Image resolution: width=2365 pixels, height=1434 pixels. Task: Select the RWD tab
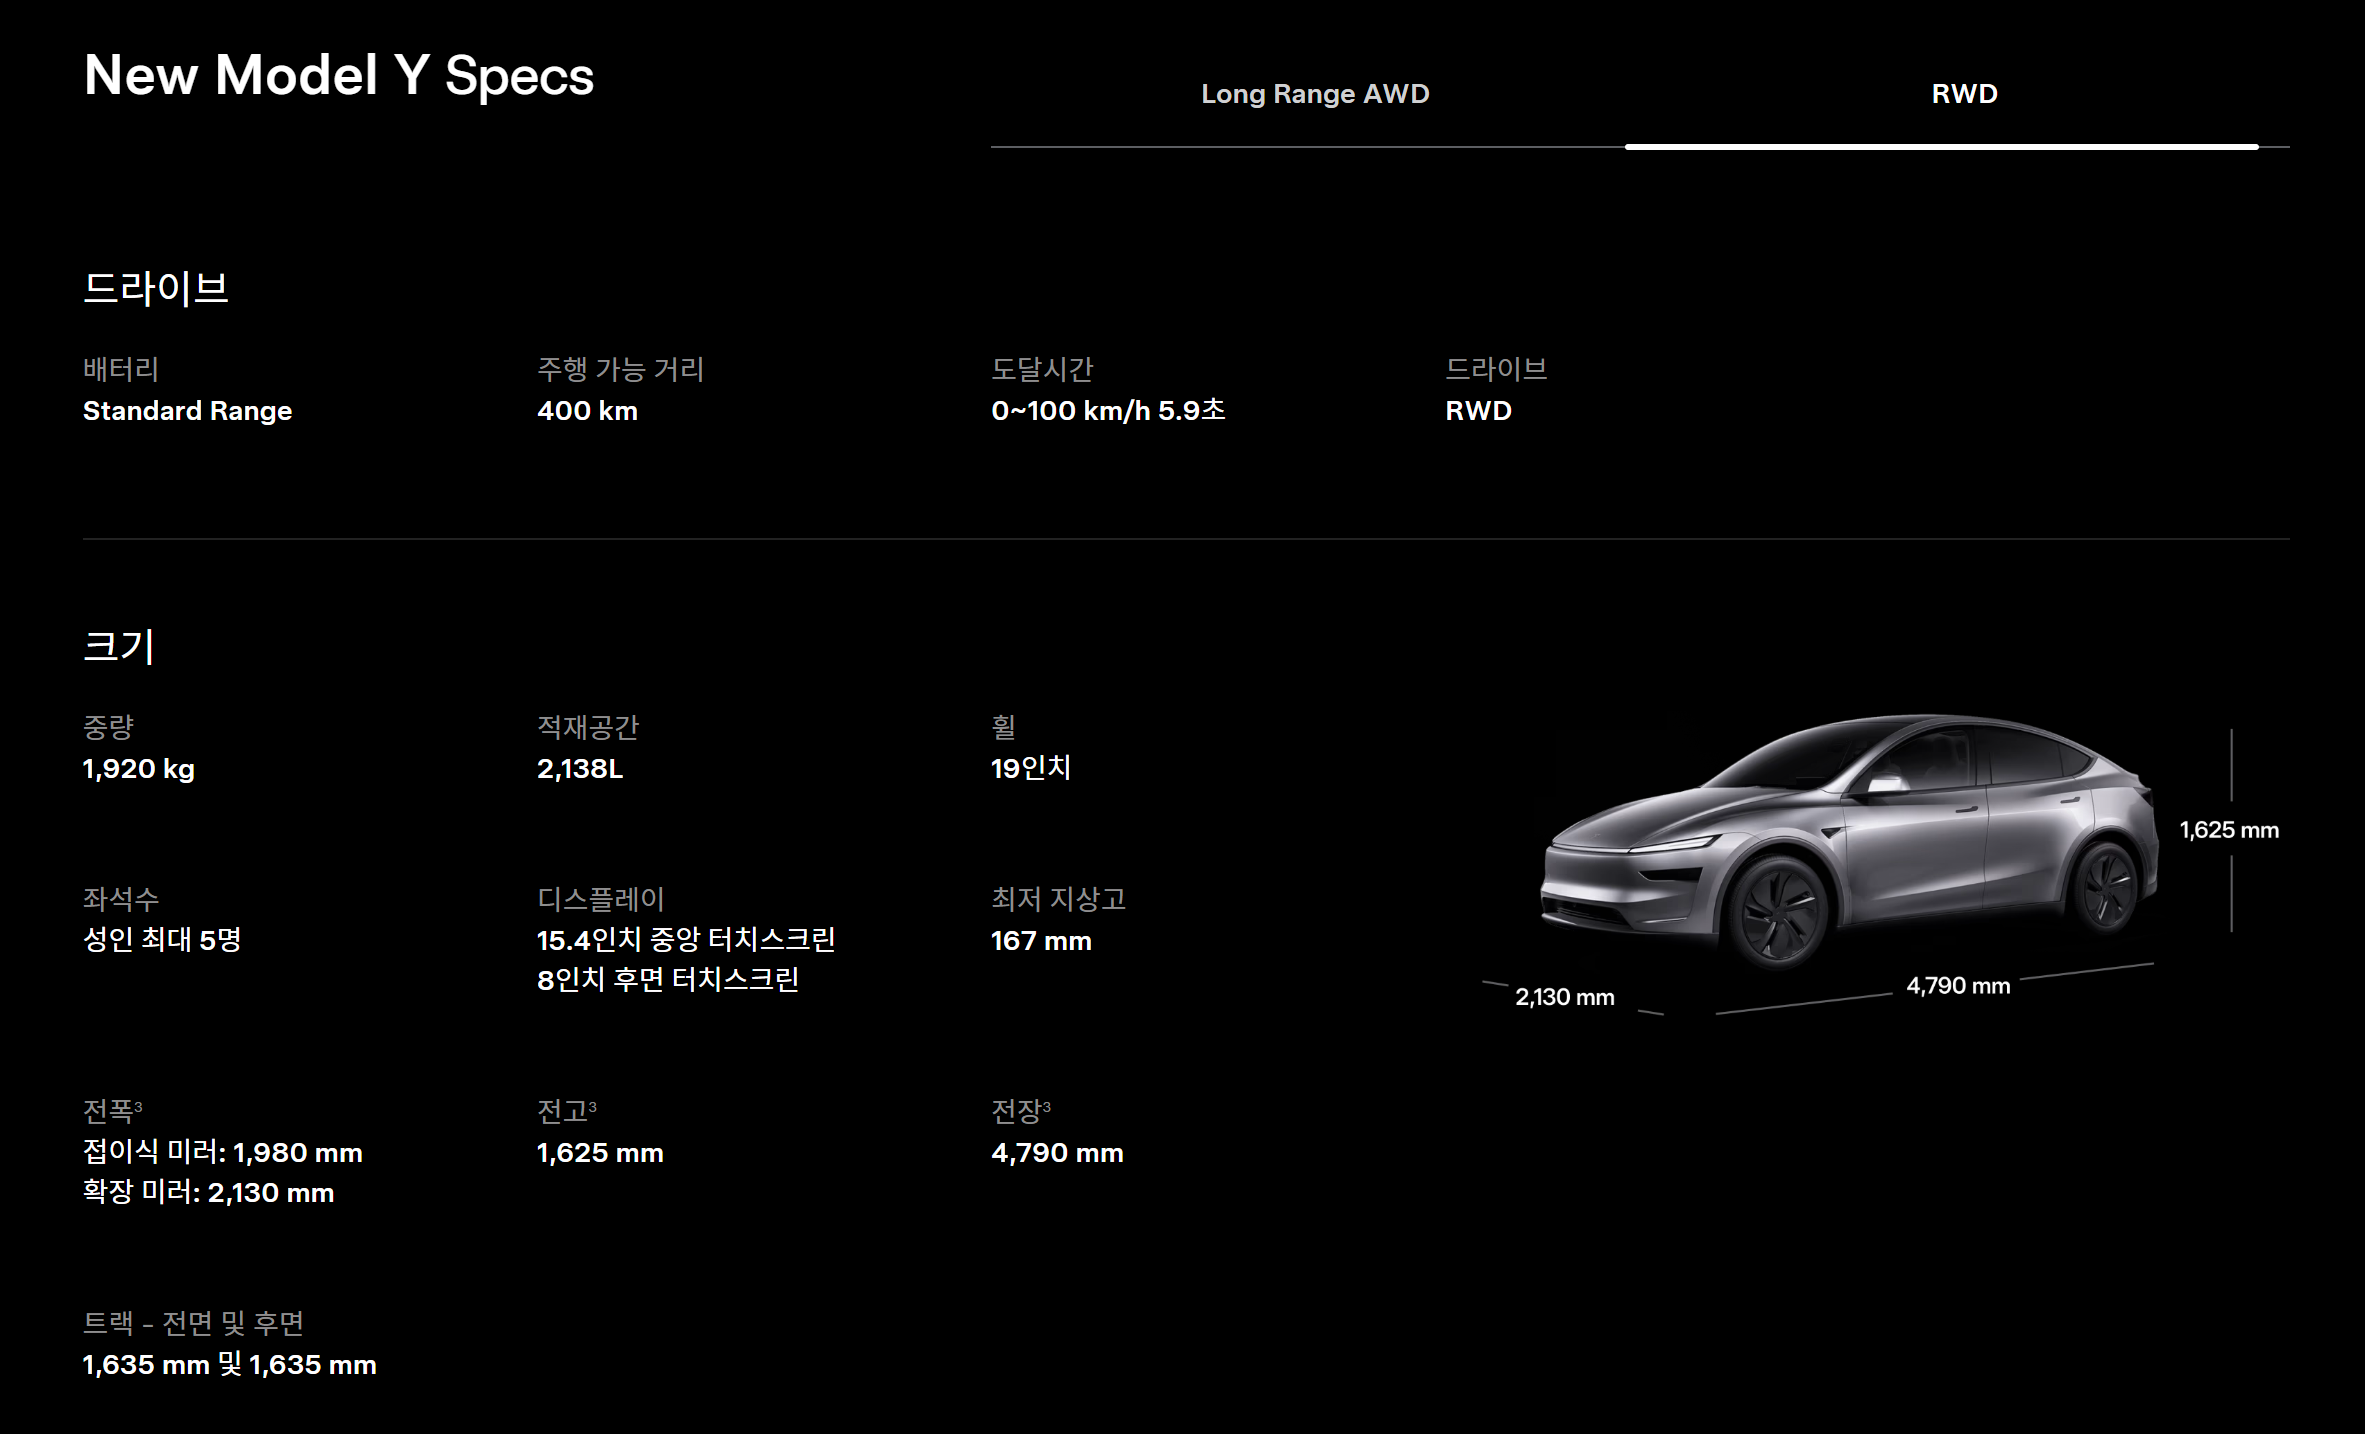1963,94
